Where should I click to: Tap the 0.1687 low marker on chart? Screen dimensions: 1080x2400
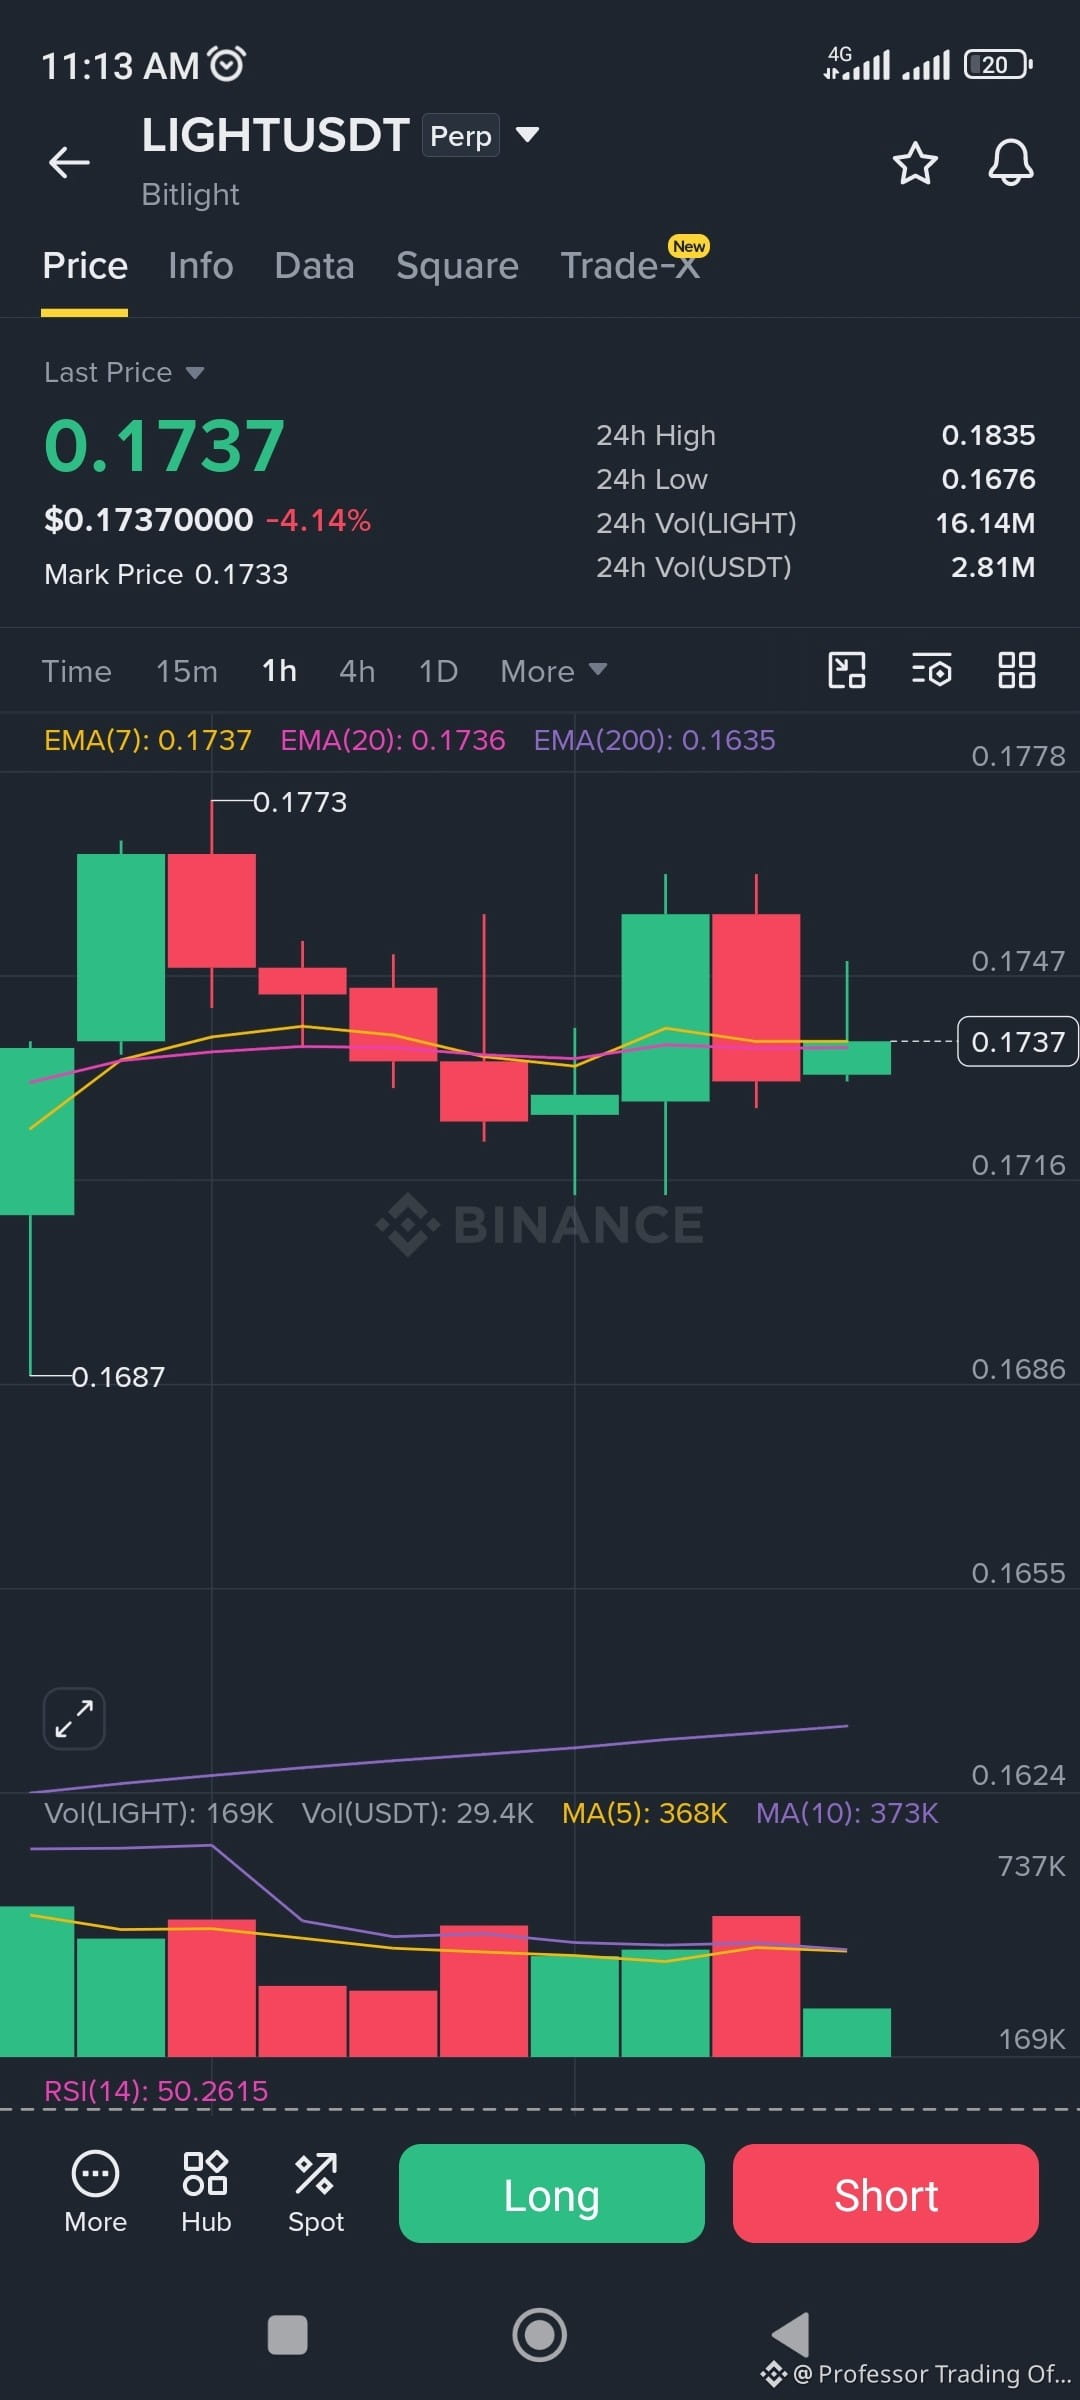pyautogui.click(x=118, y=1377)
